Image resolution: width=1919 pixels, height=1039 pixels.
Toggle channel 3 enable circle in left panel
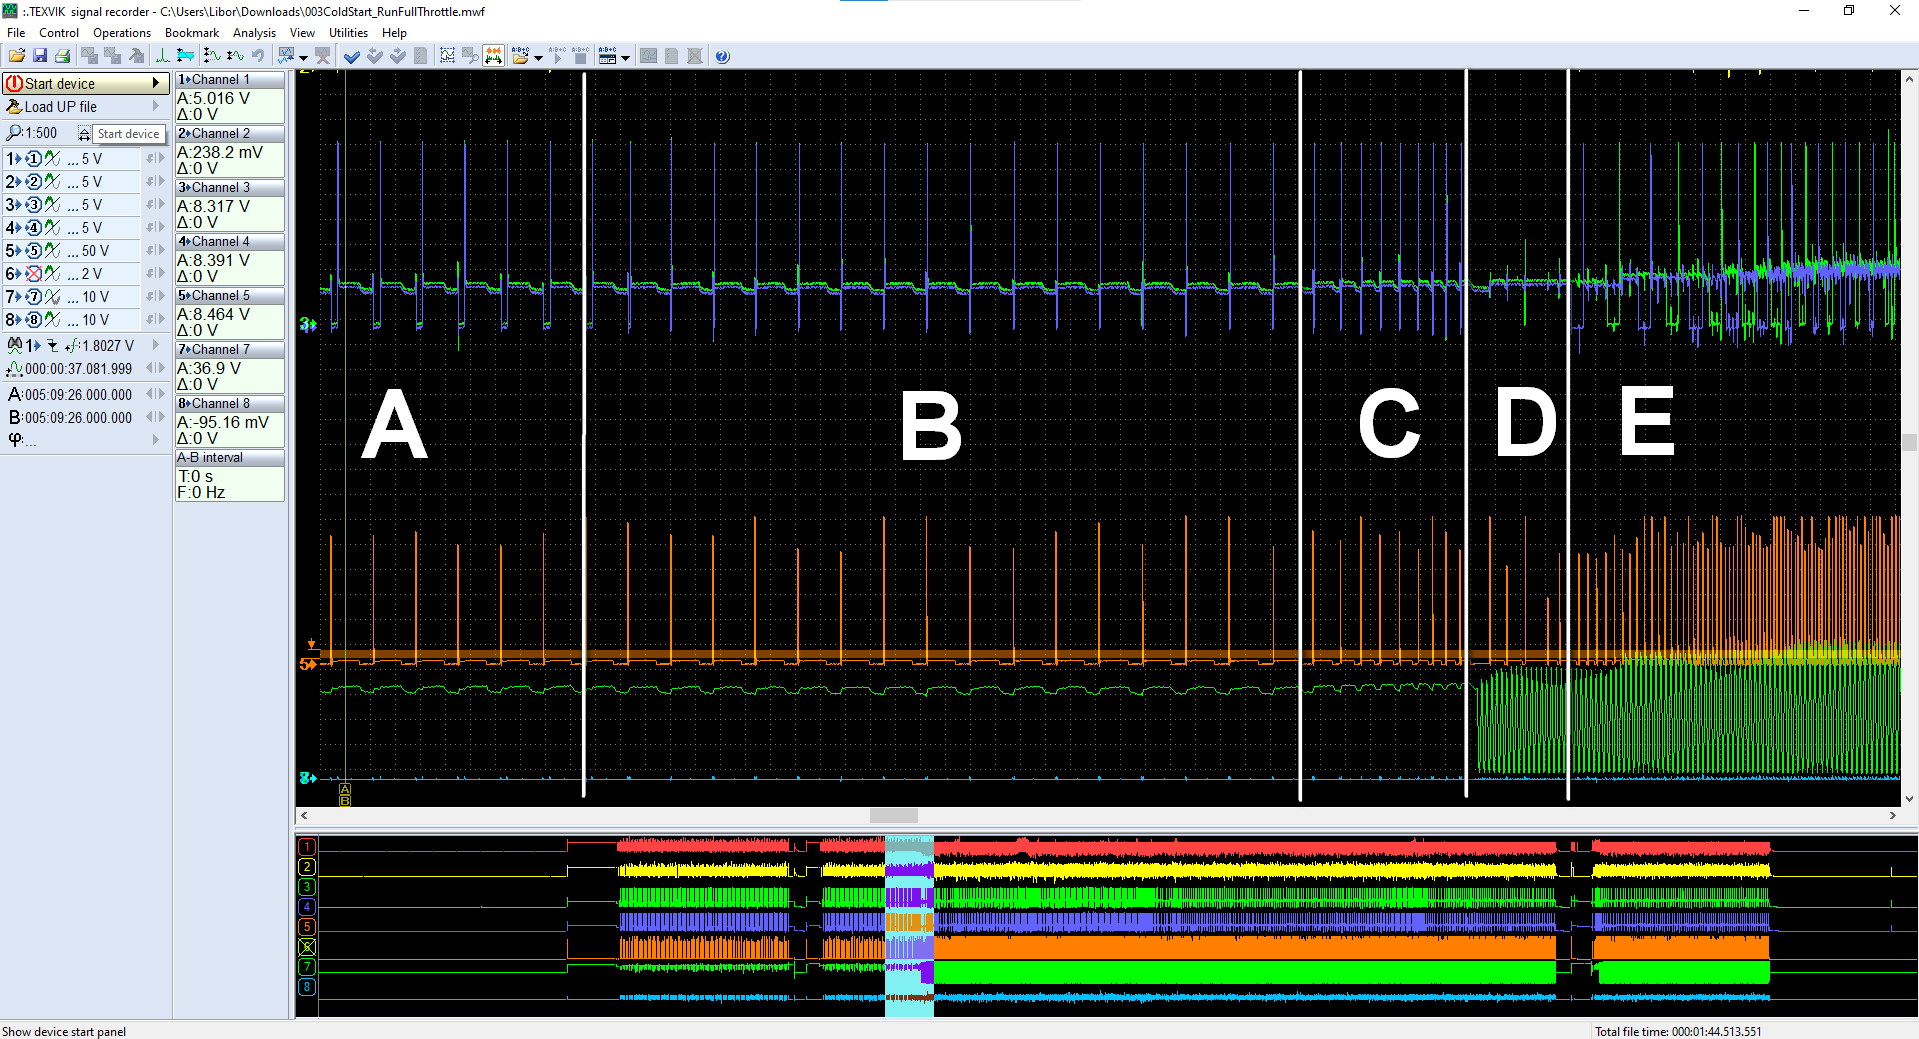click(x=33, y=205)
